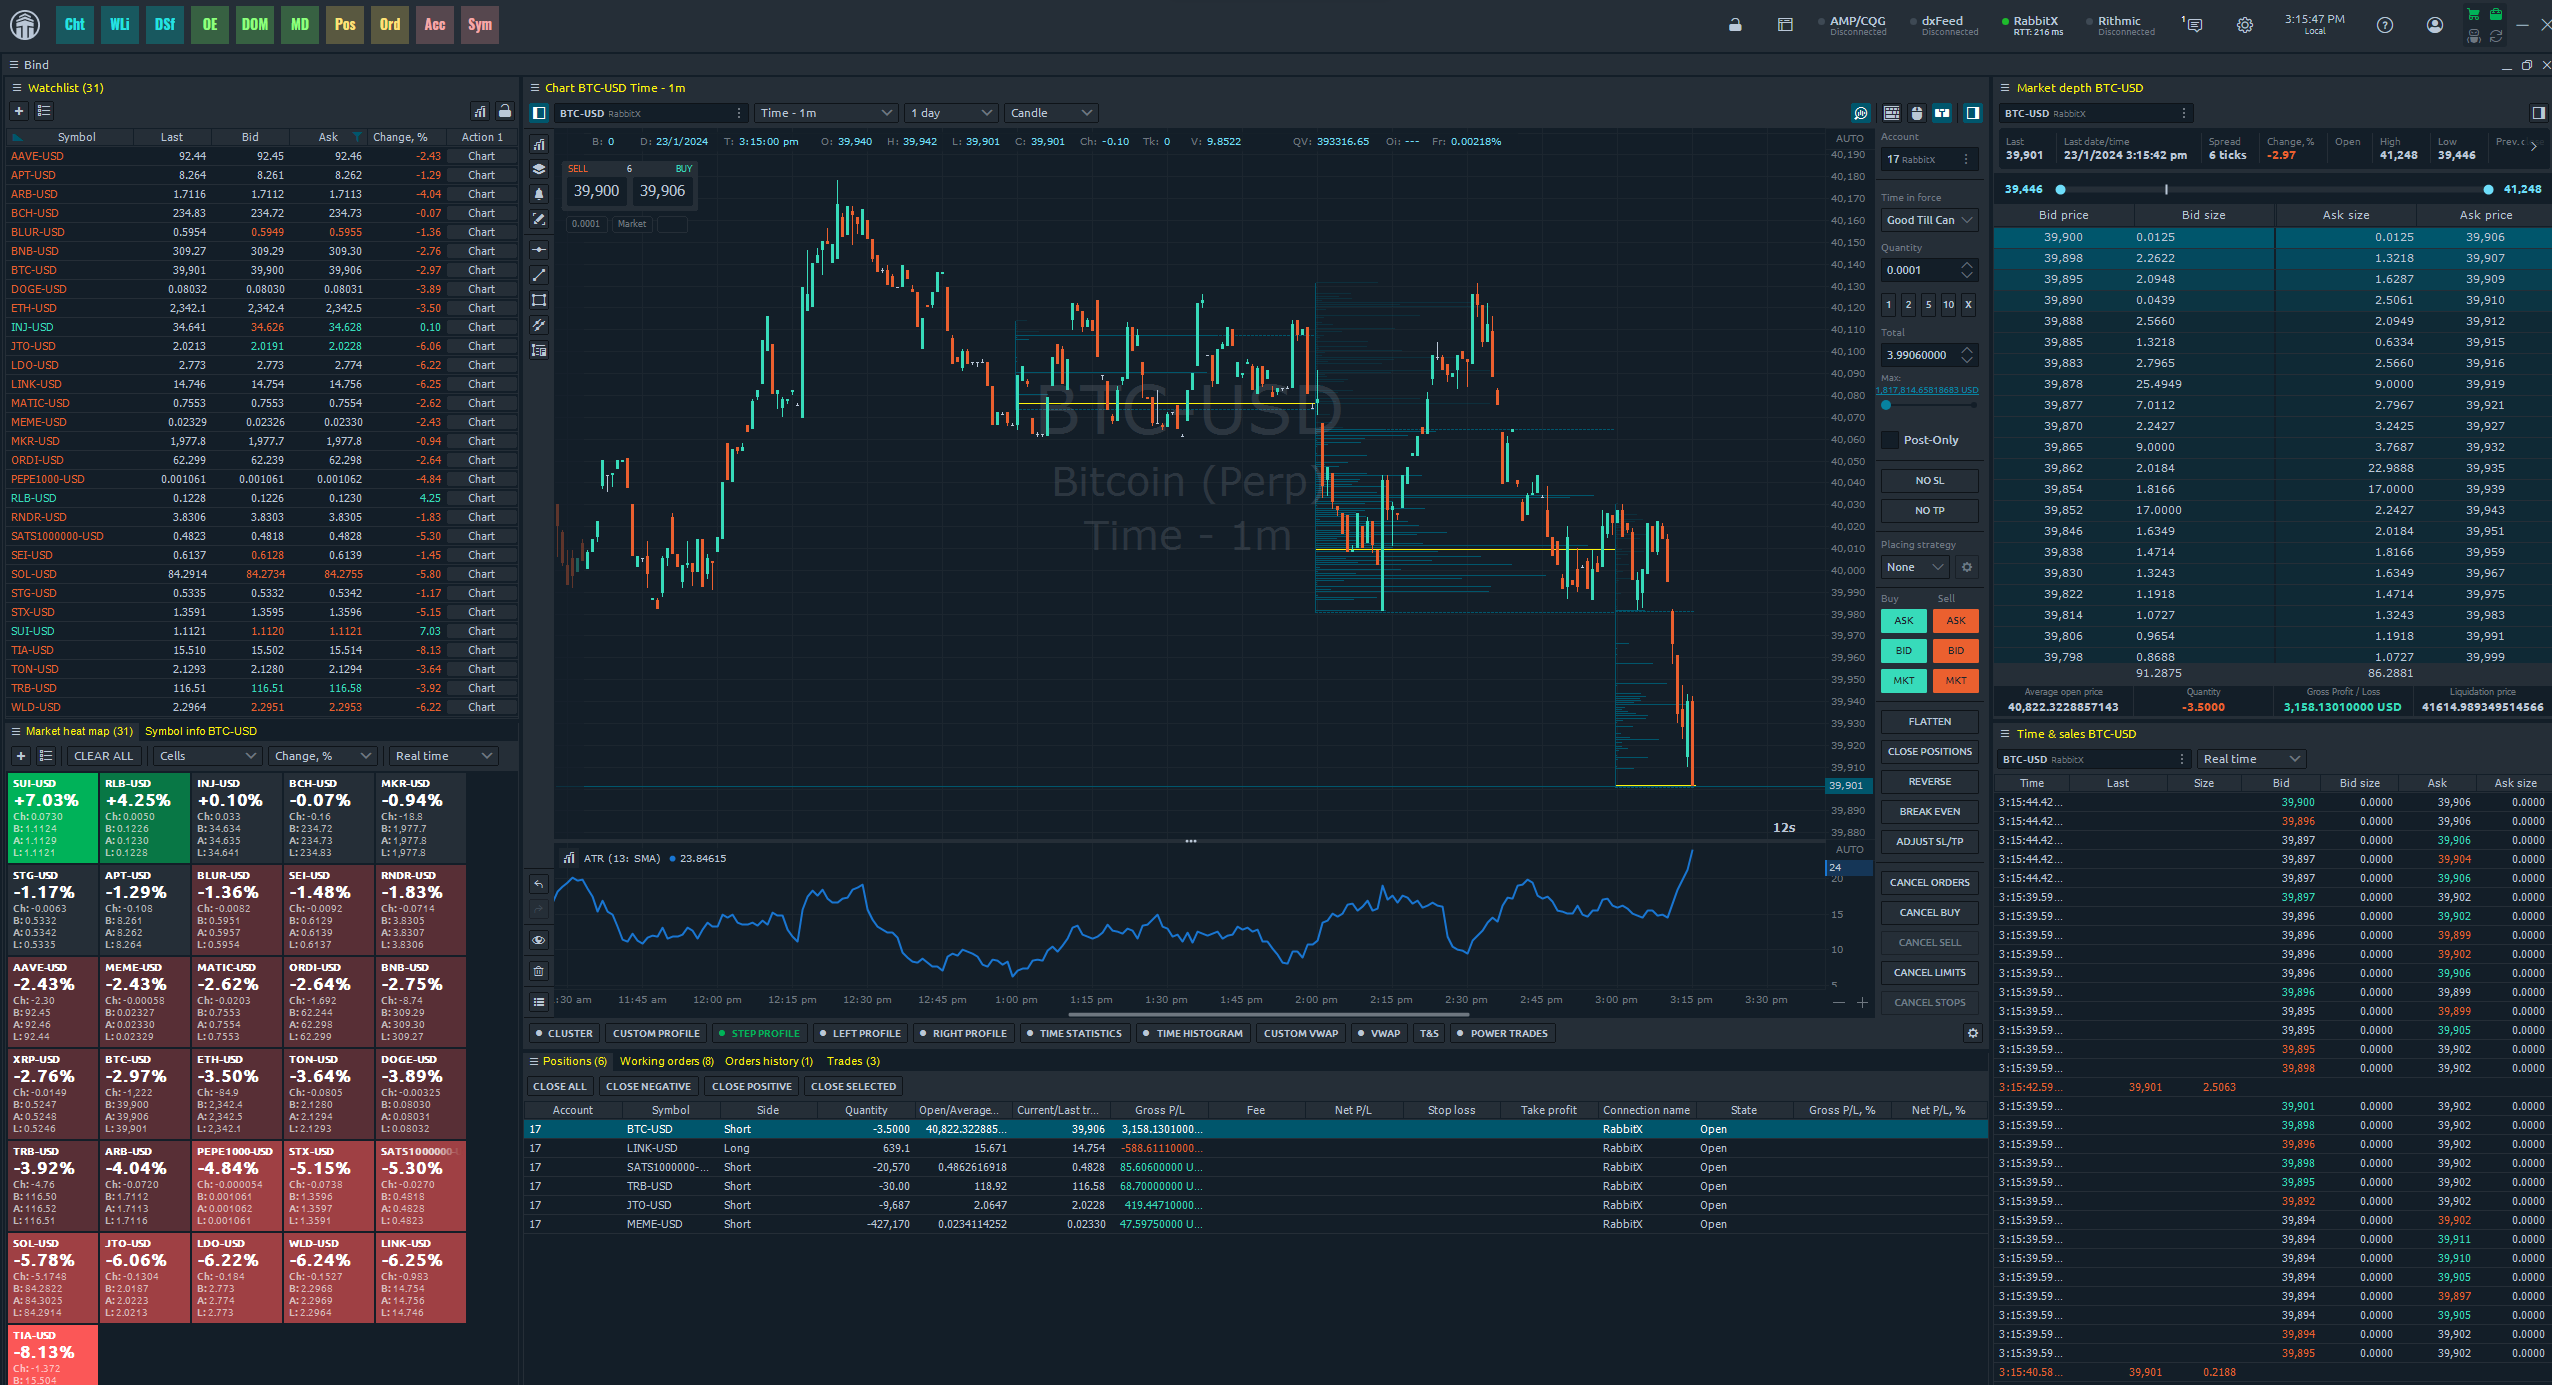Viewport: 2552px width, 1385px height.
Task: Click the keyboard trading icon on chart header
Action: pos(1891,113)
